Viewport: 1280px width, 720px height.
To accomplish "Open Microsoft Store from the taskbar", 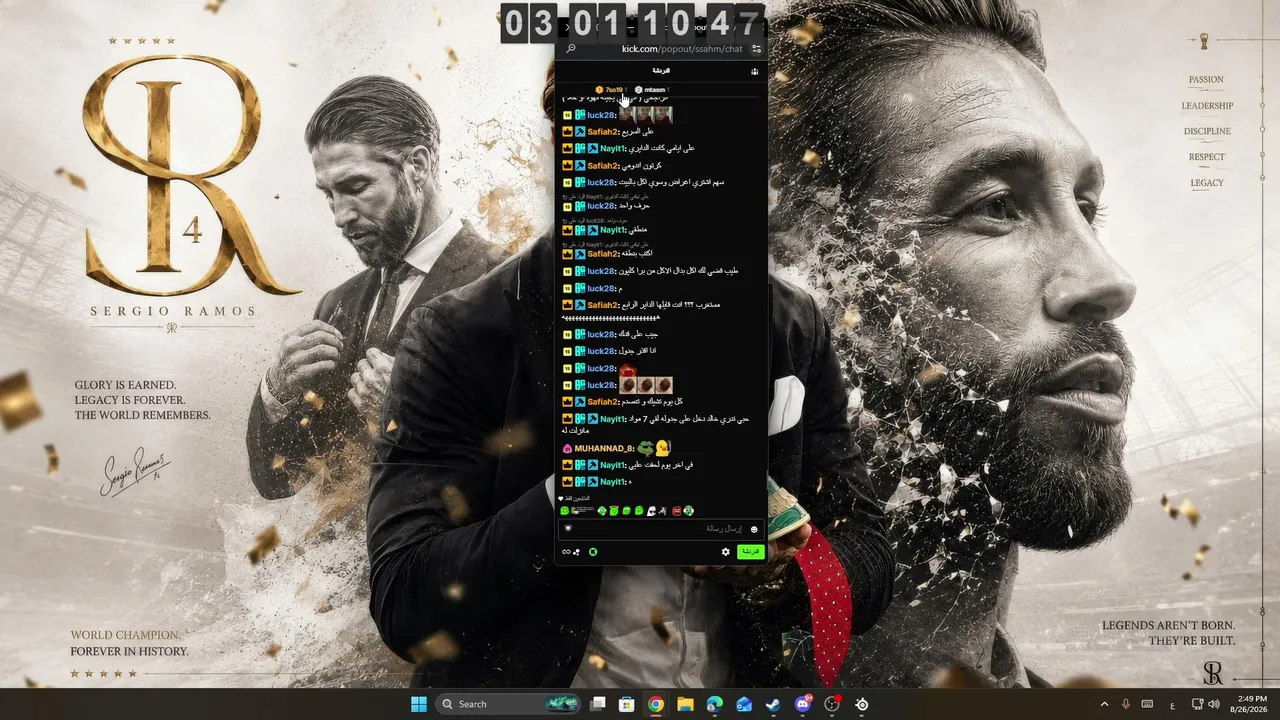I will click(x=627, y=704).
